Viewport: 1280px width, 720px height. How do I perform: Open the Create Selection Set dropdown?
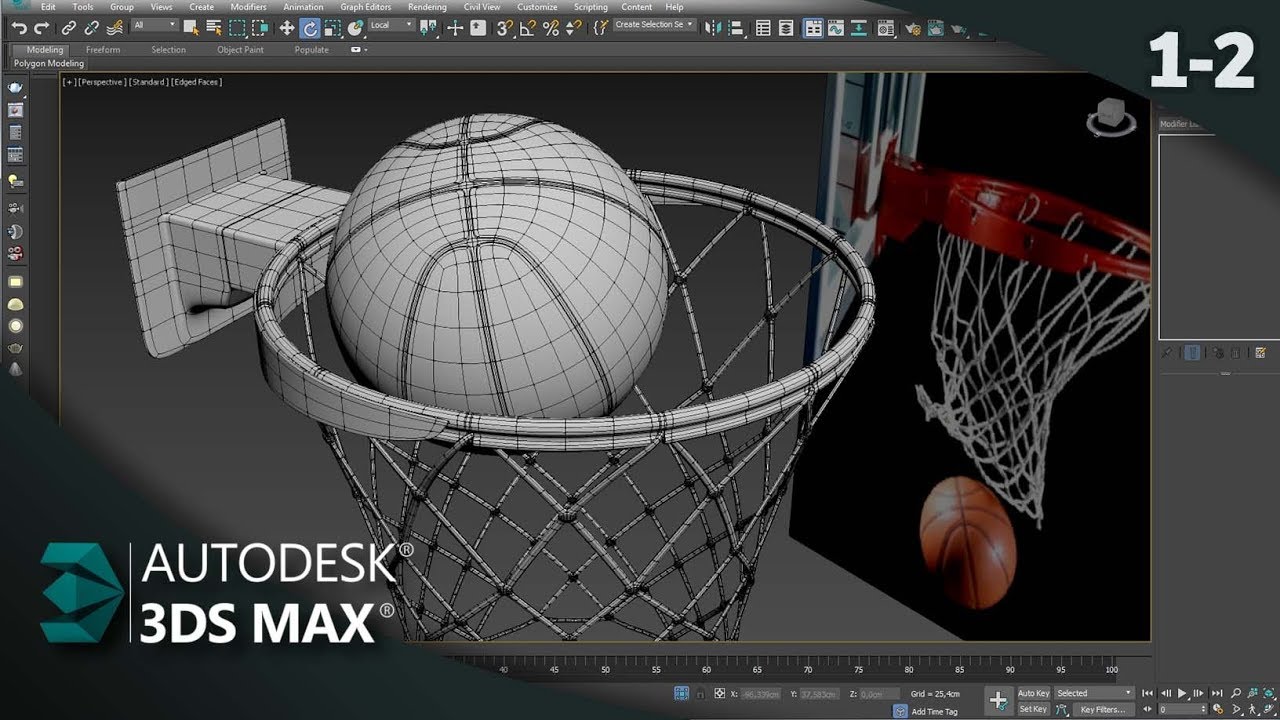tap(654, 24)
